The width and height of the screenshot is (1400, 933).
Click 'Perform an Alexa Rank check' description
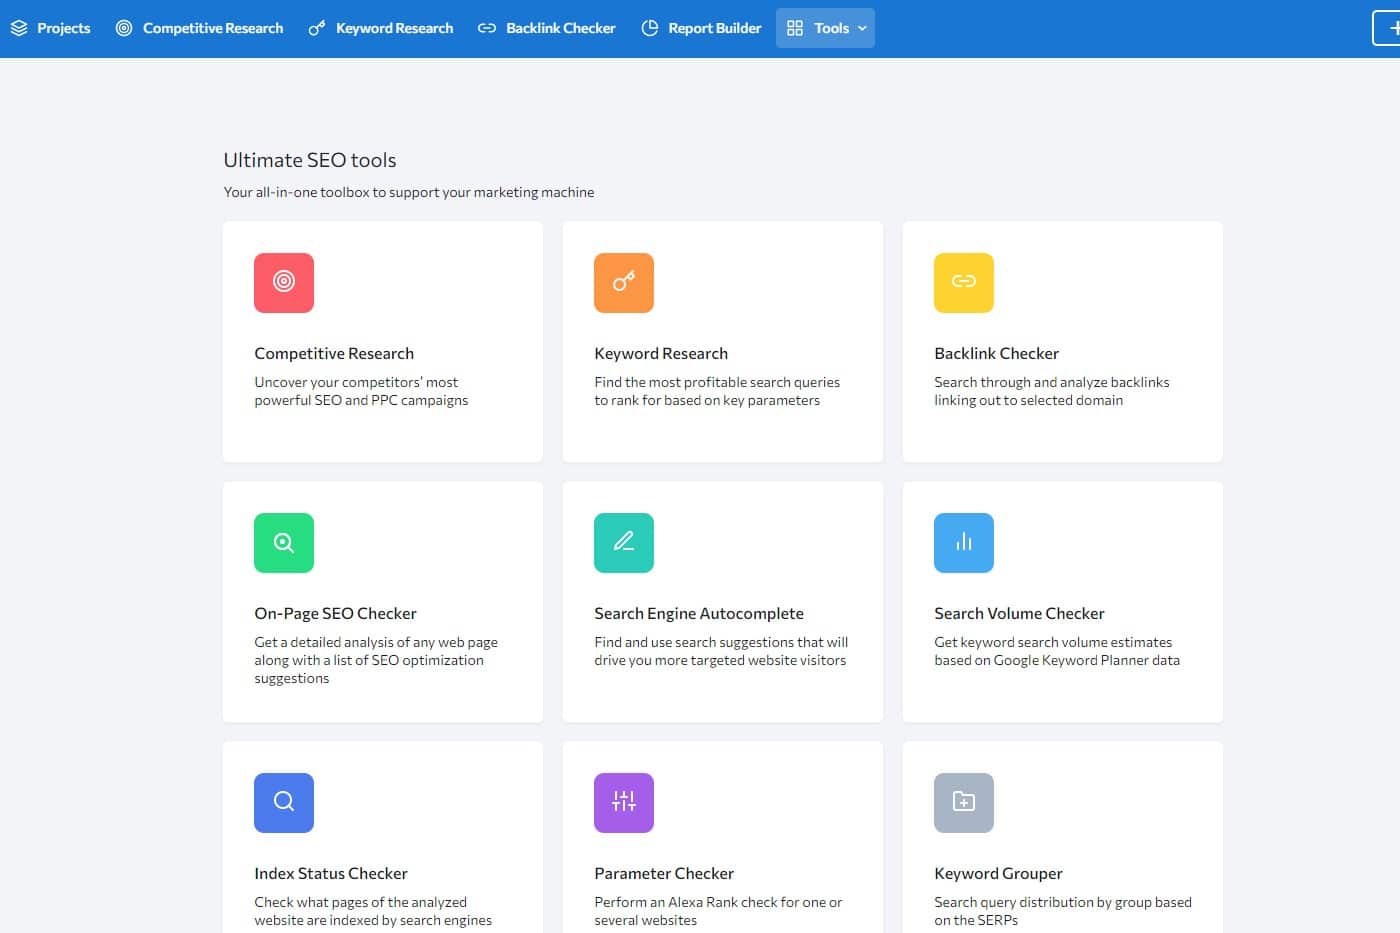(x=718, y=911)
